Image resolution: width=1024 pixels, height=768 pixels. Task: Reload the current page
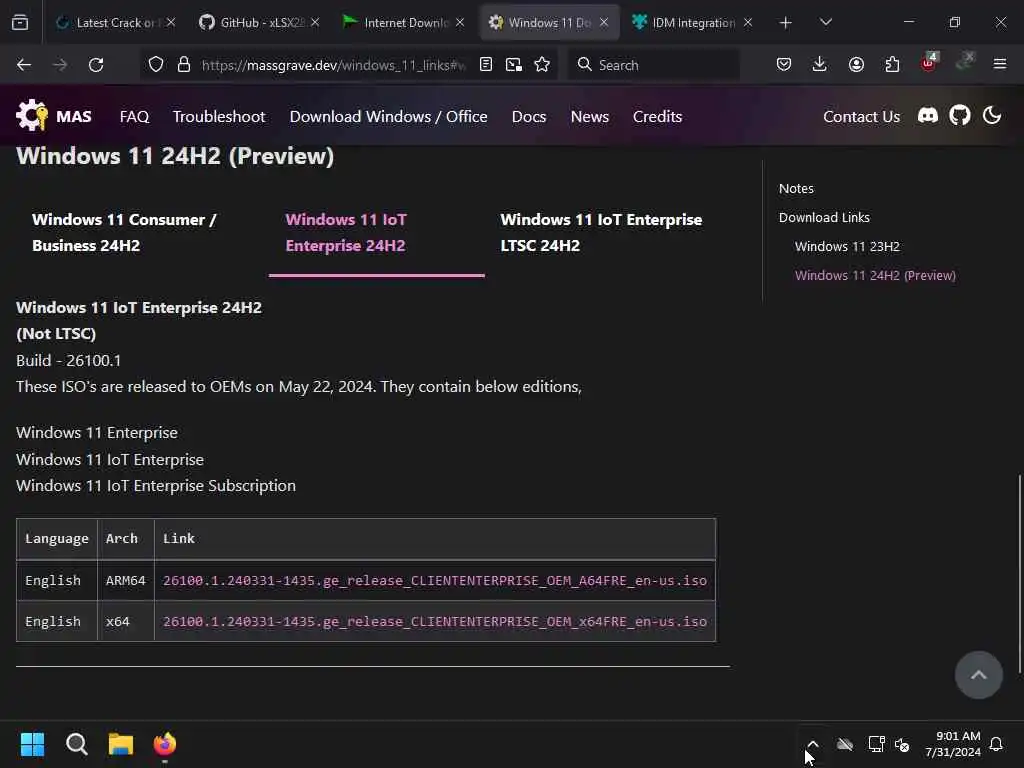(x=96, y=65)
